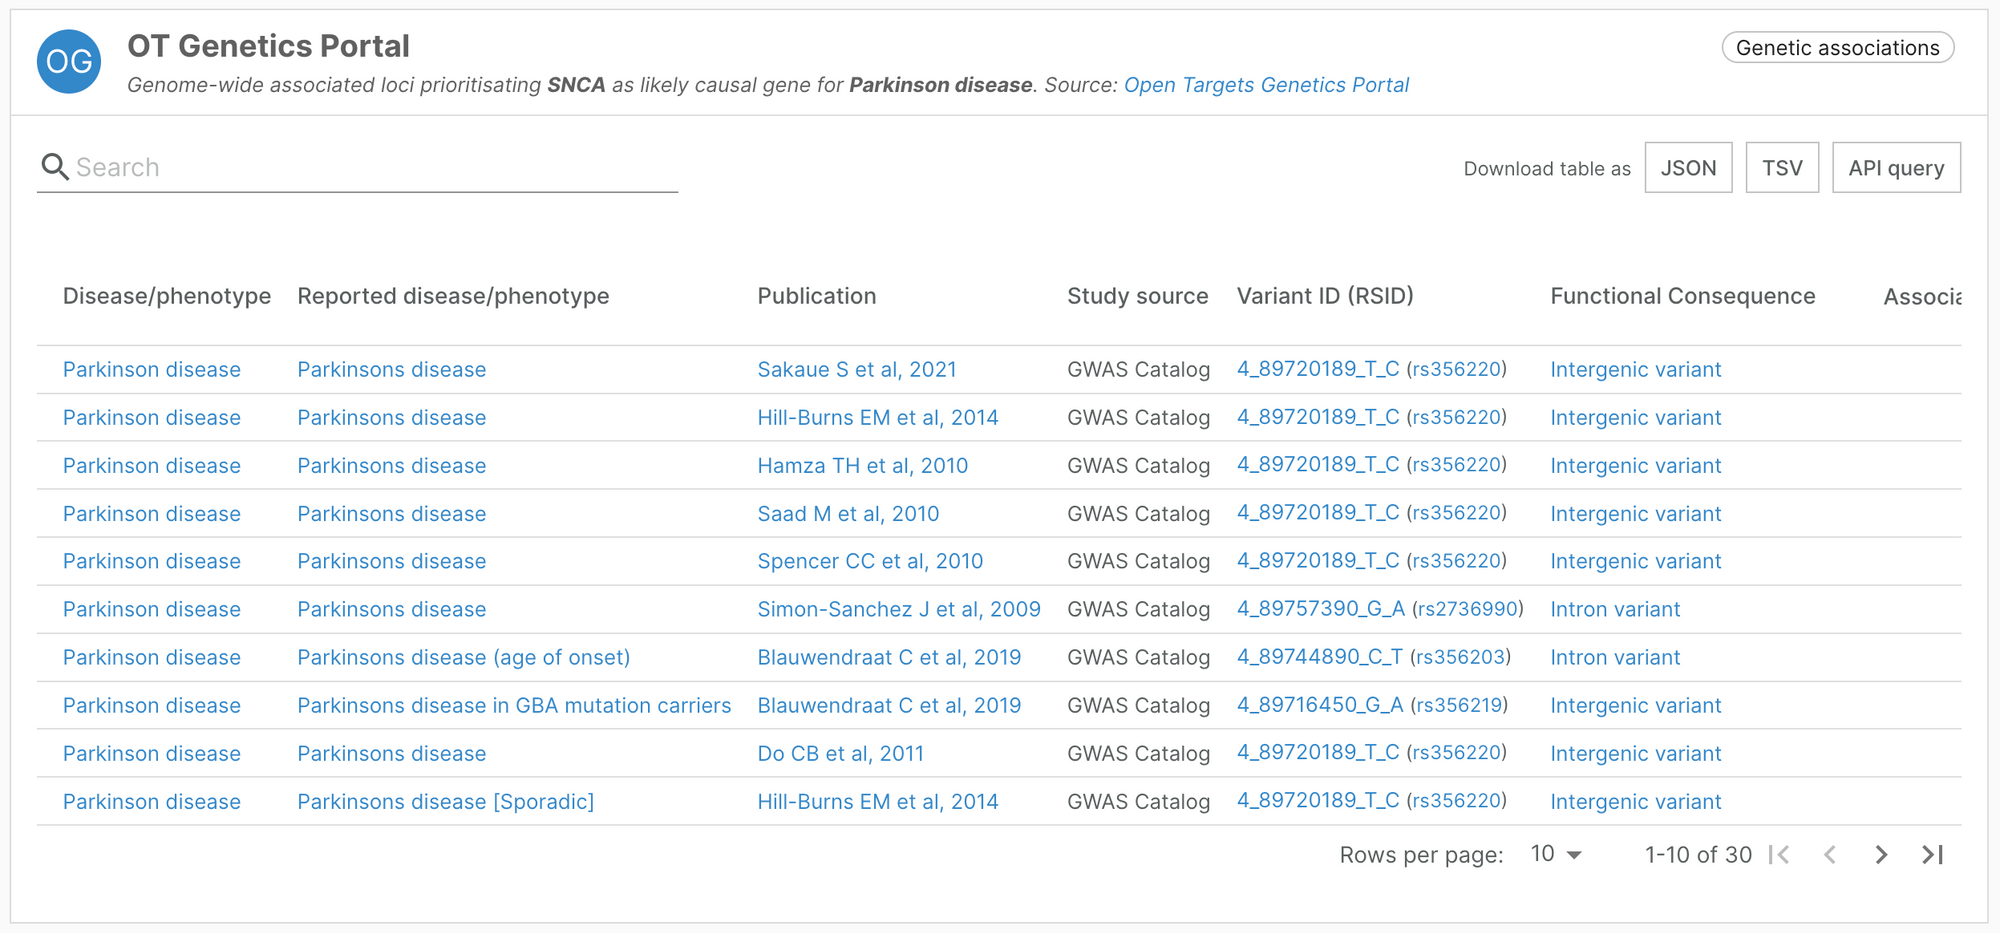Go to the next page with the chevron icon

[1881, 855]
